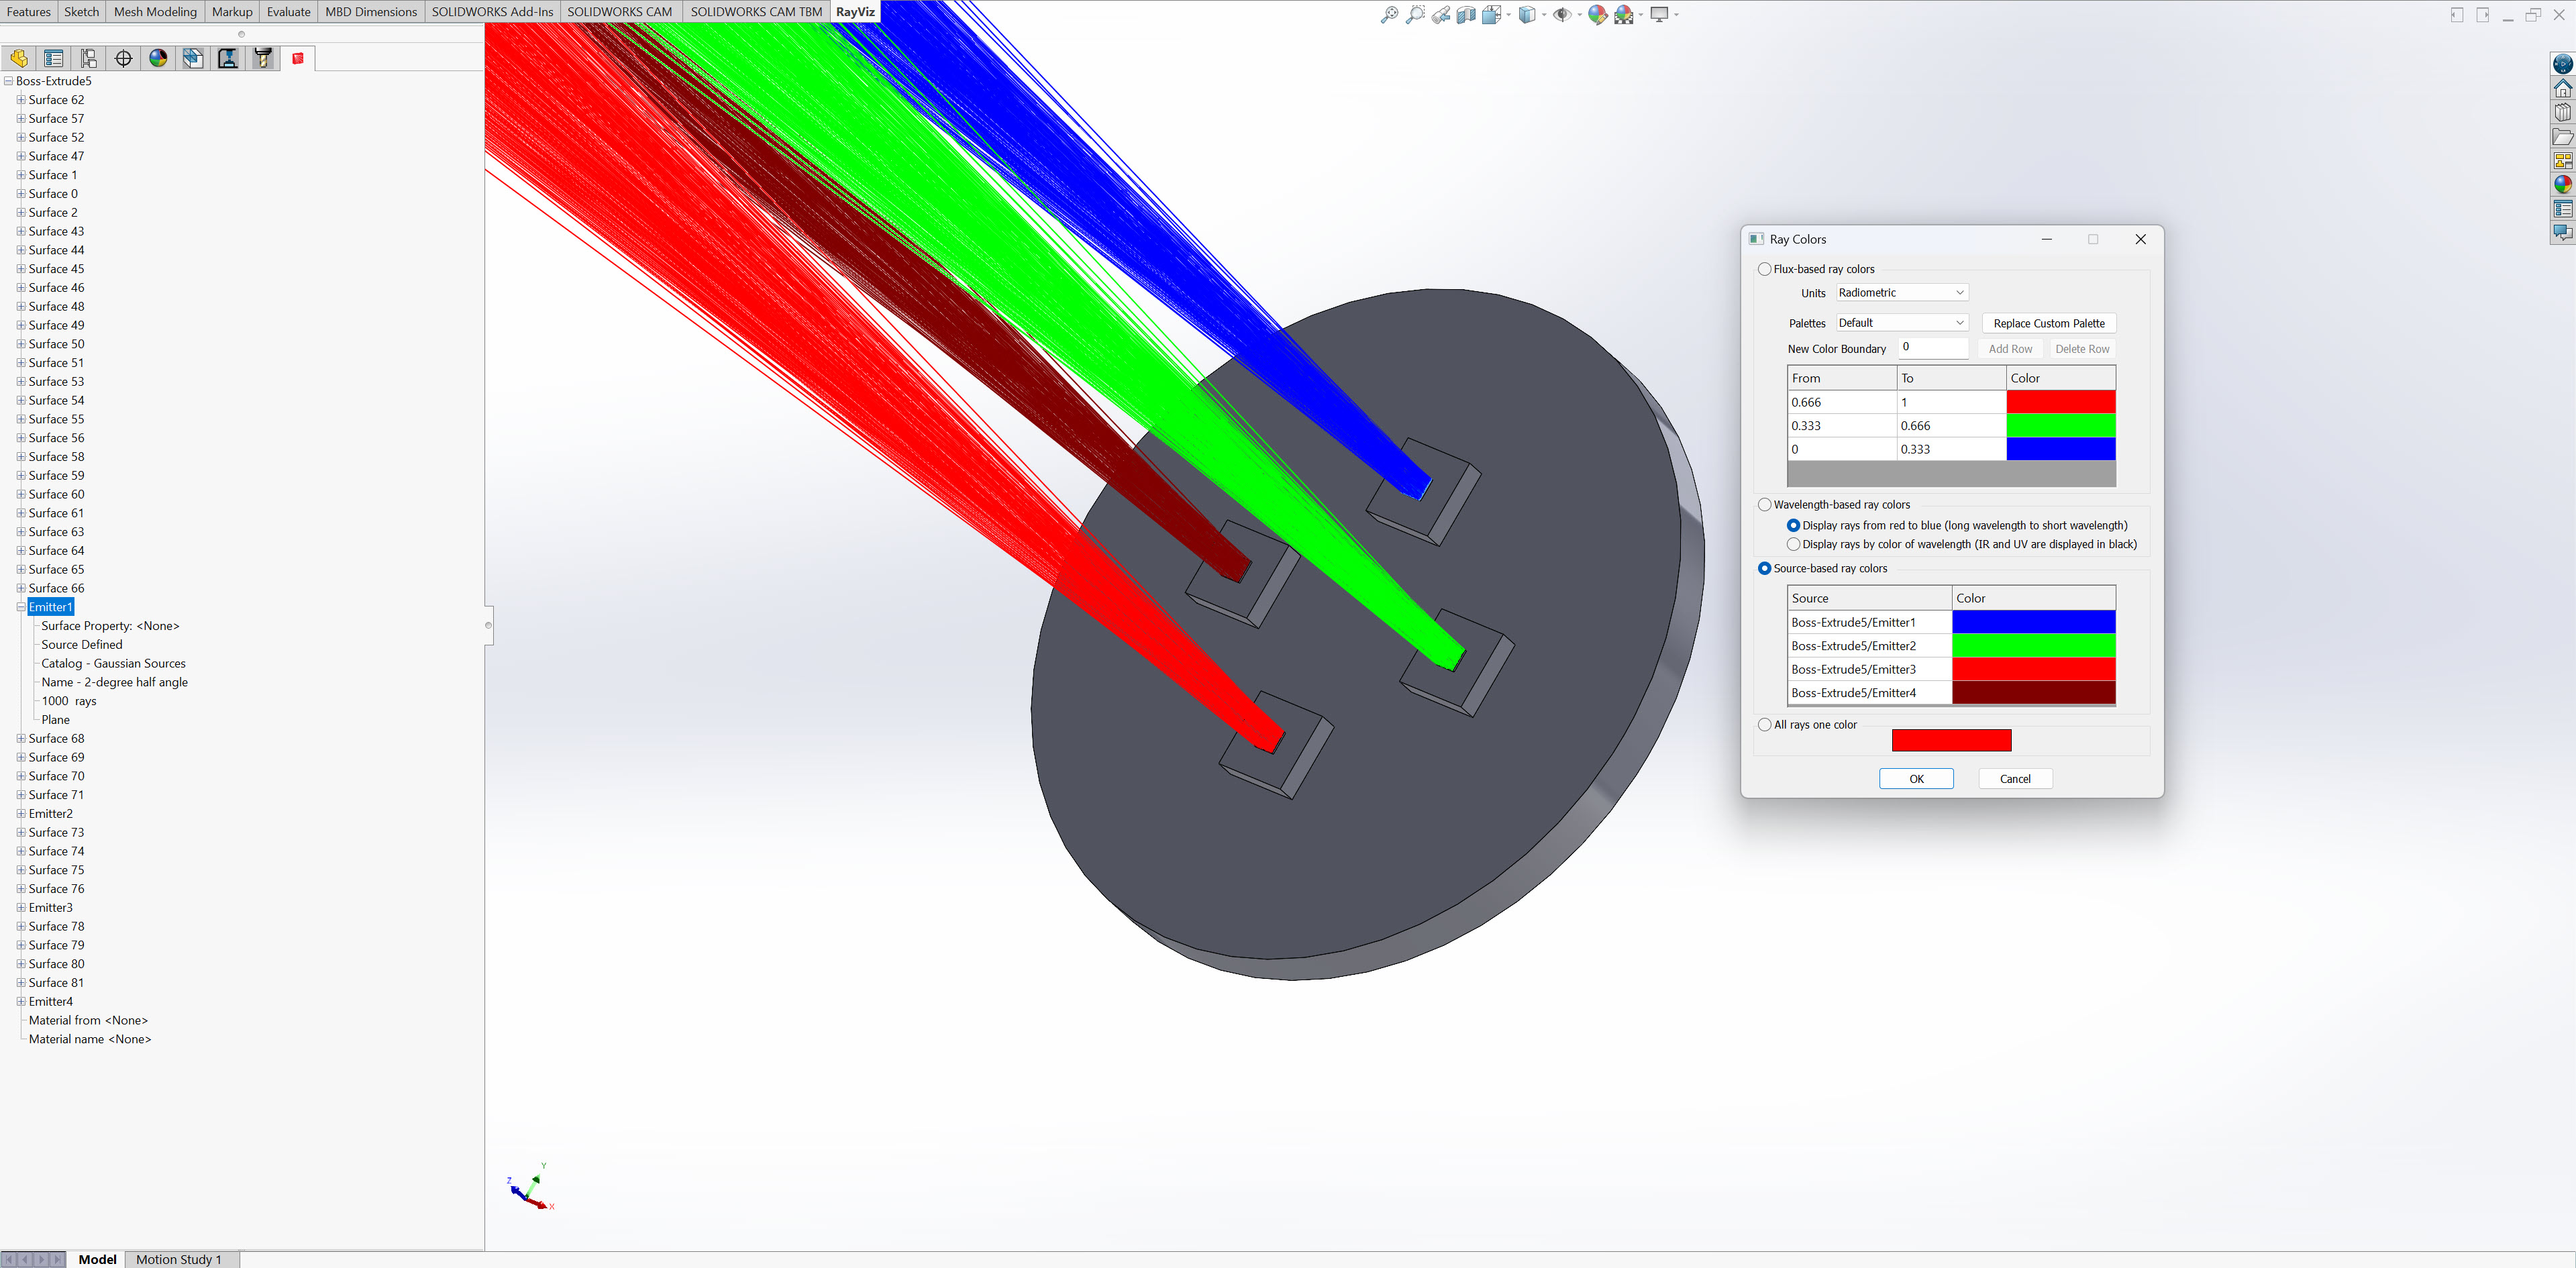Select Flux-based ray colors radio button
Screen dimensions: 2576x1268
tap(1765, 269)
